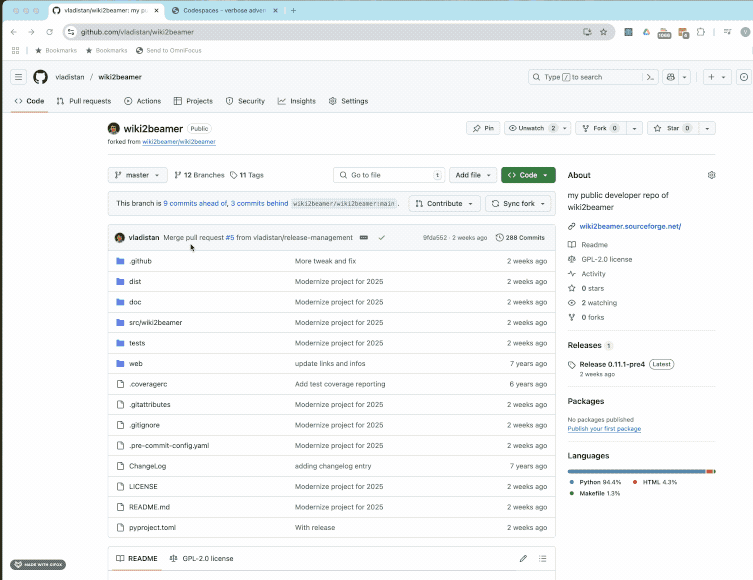Image resolution: width=753 pixels, height=580 pixels.
Task: View site information icon in address bar
Action: point(71,32)
